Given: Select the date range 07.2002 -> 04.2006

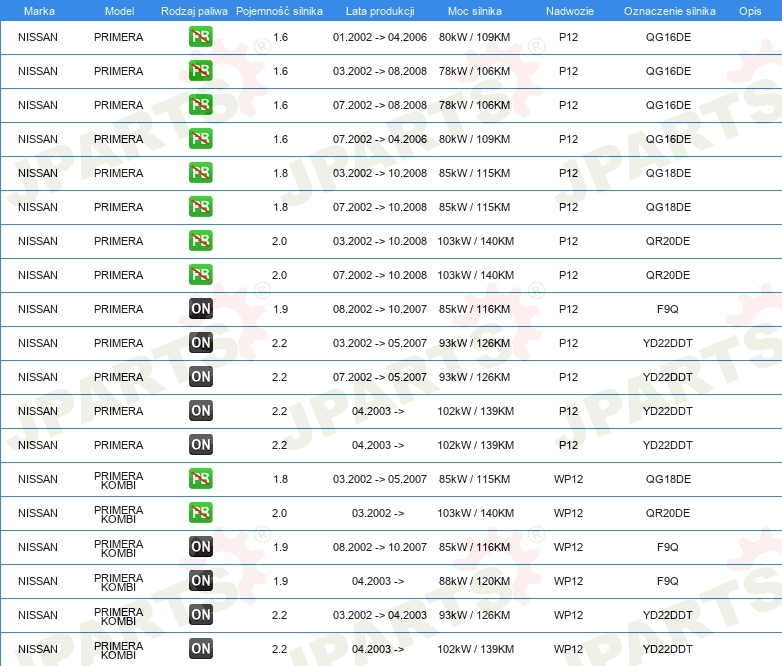Looking at the screenshot, I should pos(380,139).
